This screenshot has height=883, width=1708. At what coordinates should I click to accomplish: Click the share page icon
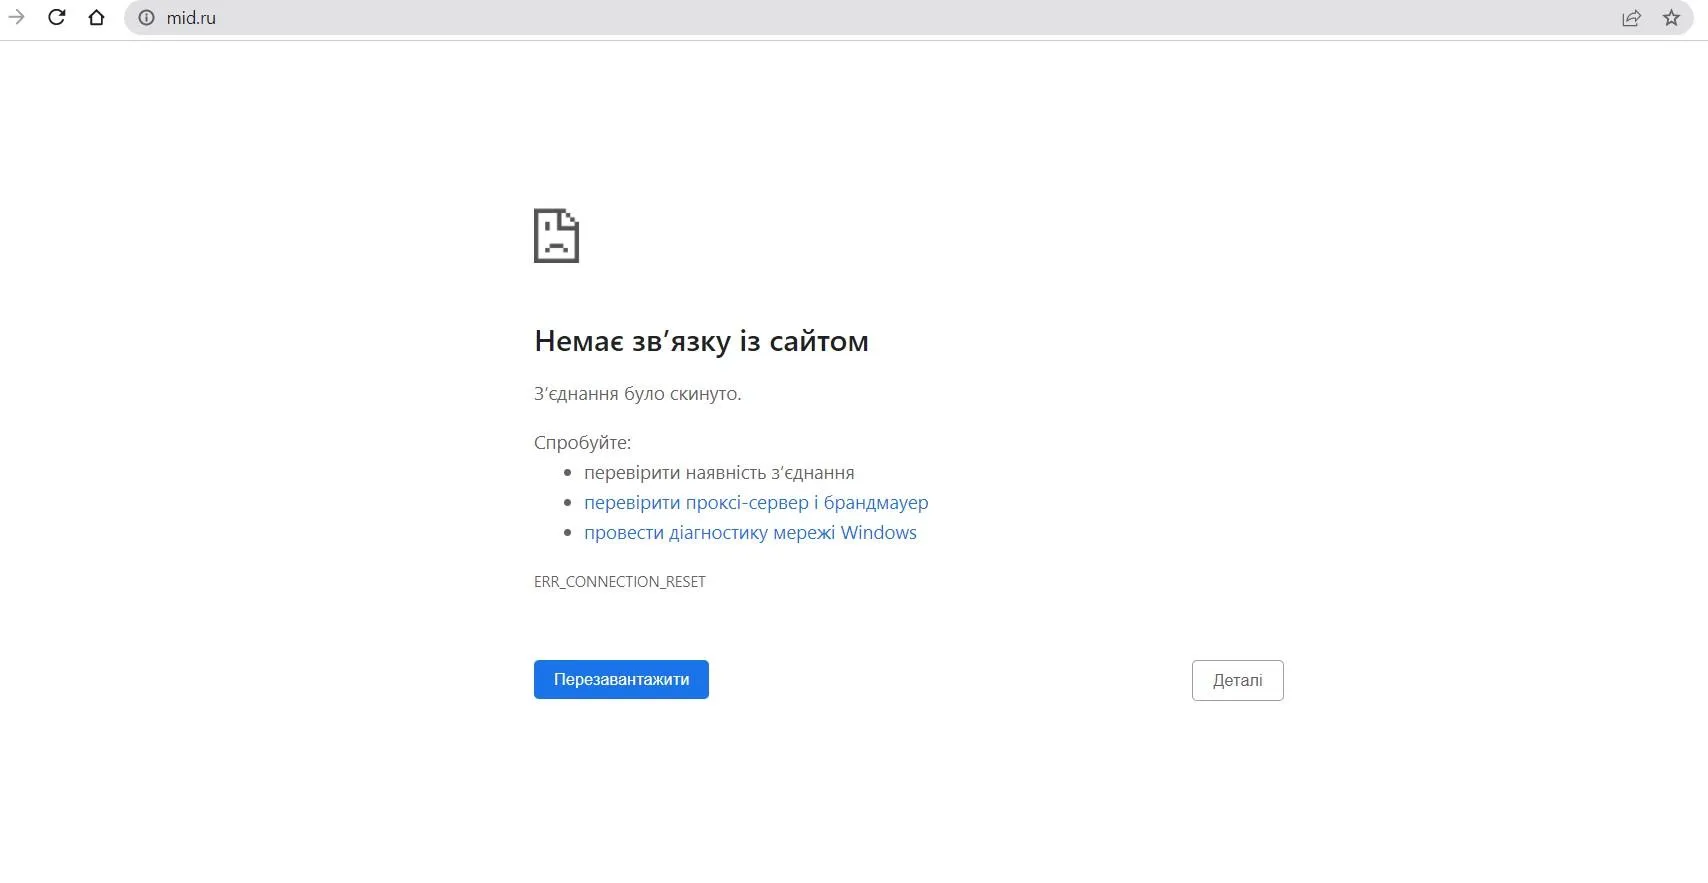1631,18
